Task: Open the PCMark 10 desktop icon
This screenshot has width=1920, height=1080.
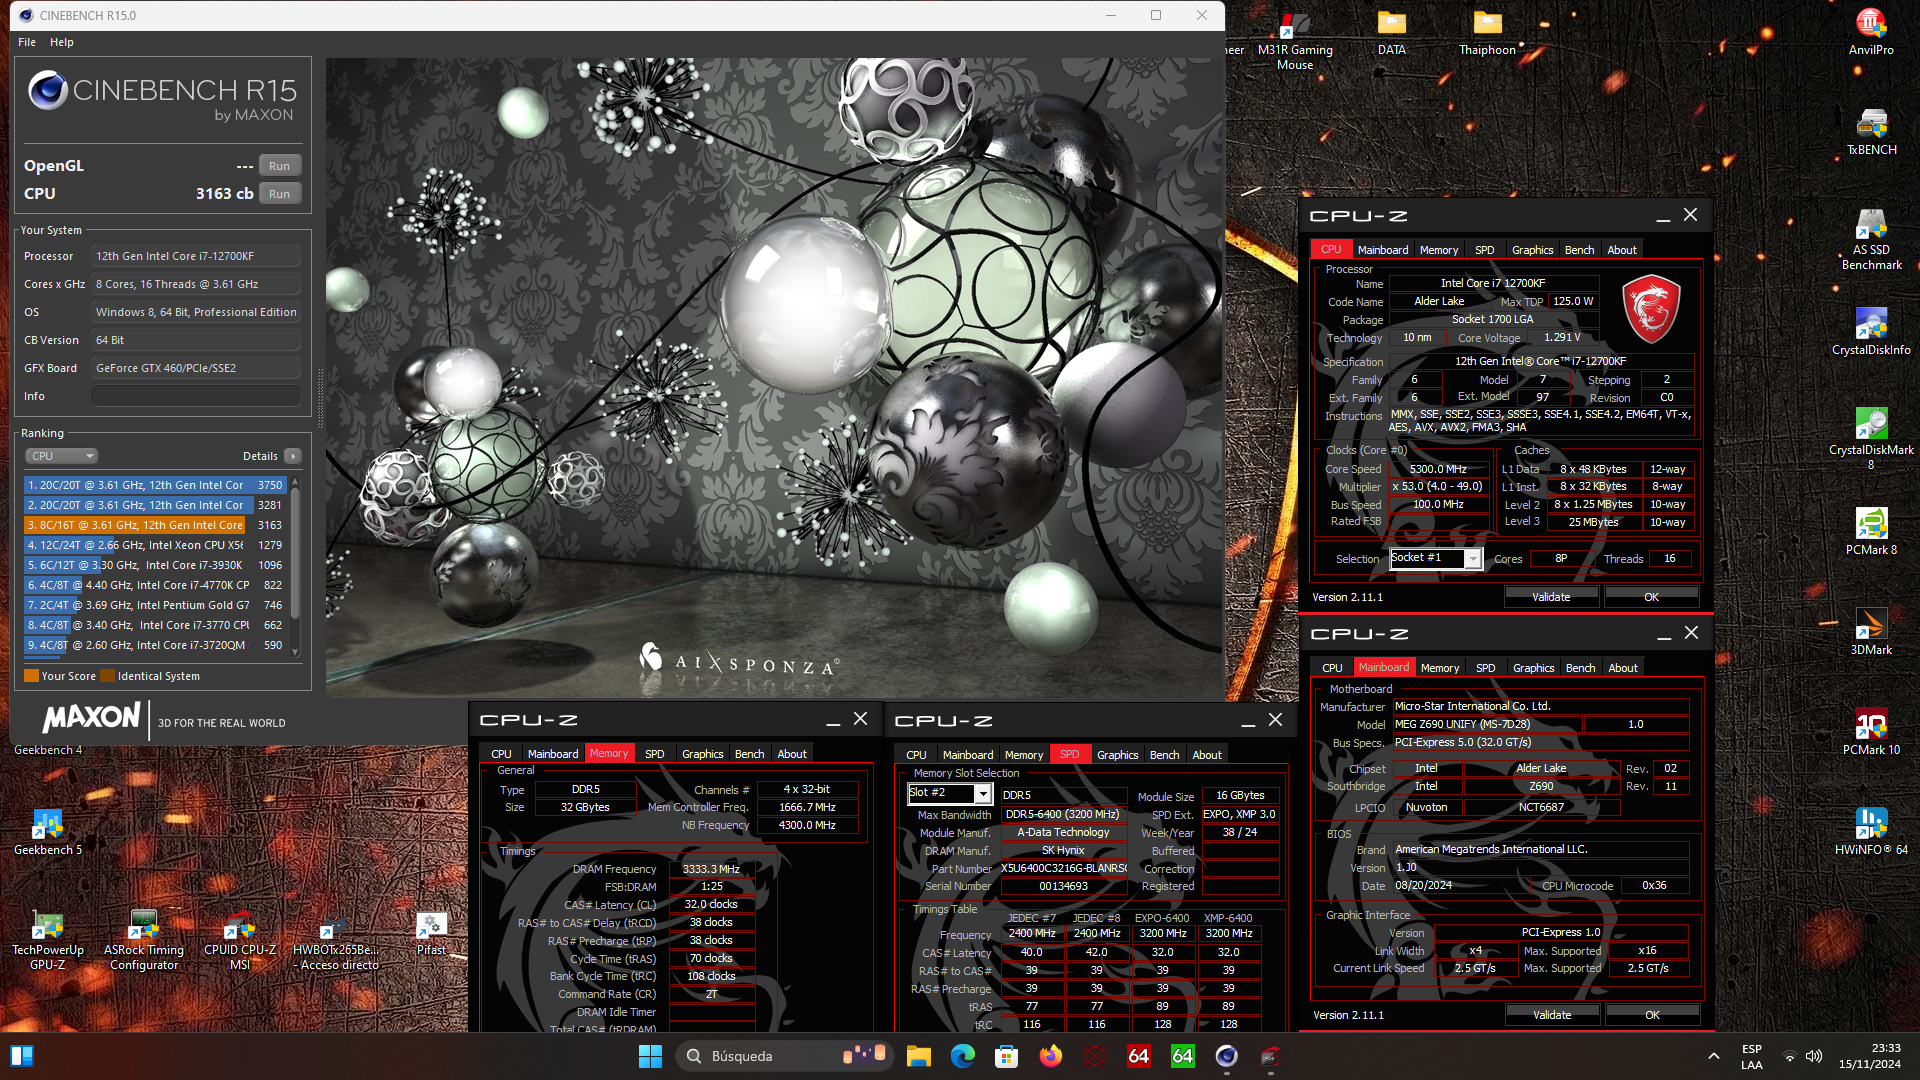Action: [1871, 731]
